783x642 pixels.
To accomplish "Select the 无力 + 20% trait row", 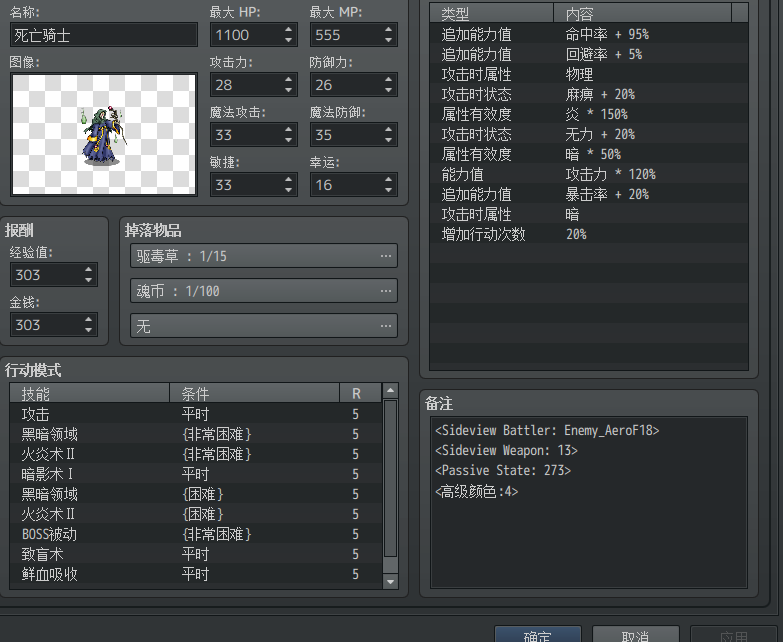I will (x=589, y=134).
